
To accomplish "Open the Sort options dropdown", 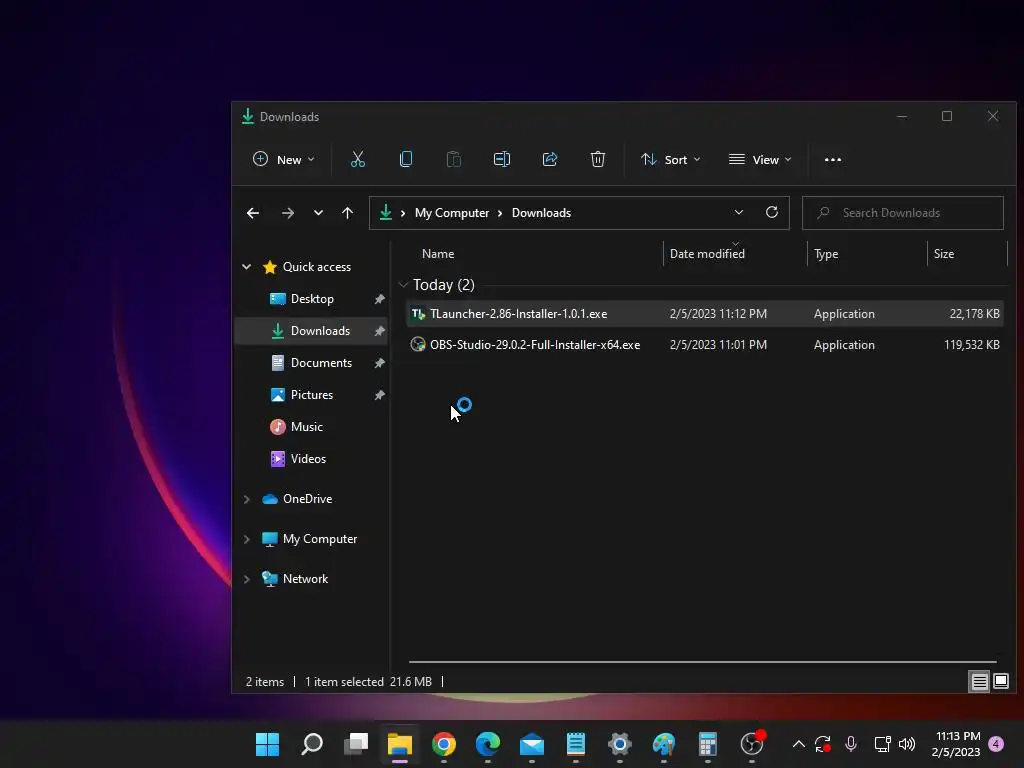I will click(671, 159).
